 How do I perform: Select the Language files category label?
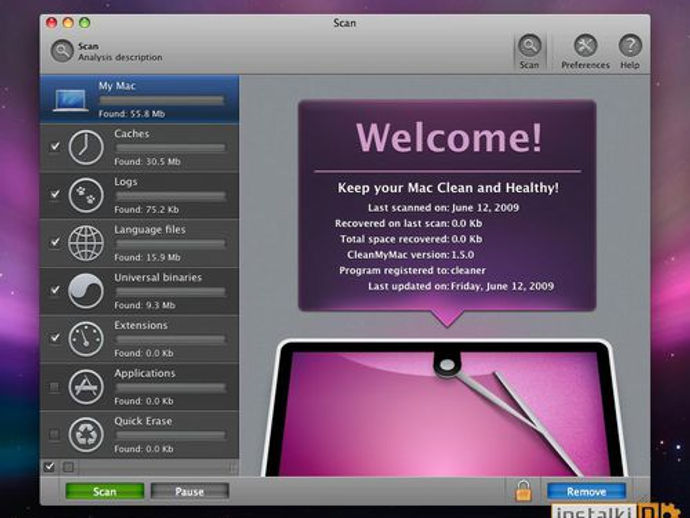click(x=150, y=229)
